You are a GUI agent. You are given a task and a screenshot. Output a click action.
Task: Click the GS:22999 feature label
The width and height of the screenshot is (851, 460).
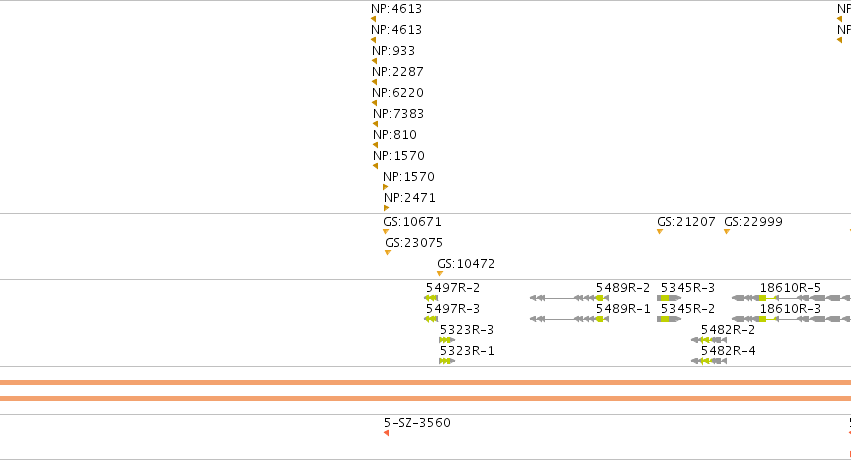753,222
